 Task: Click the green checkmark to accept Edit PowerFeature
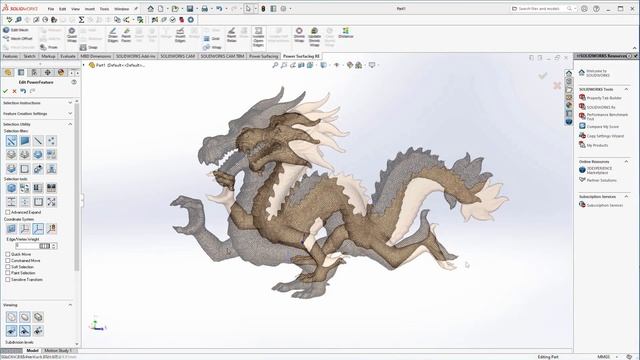(5, 91)
